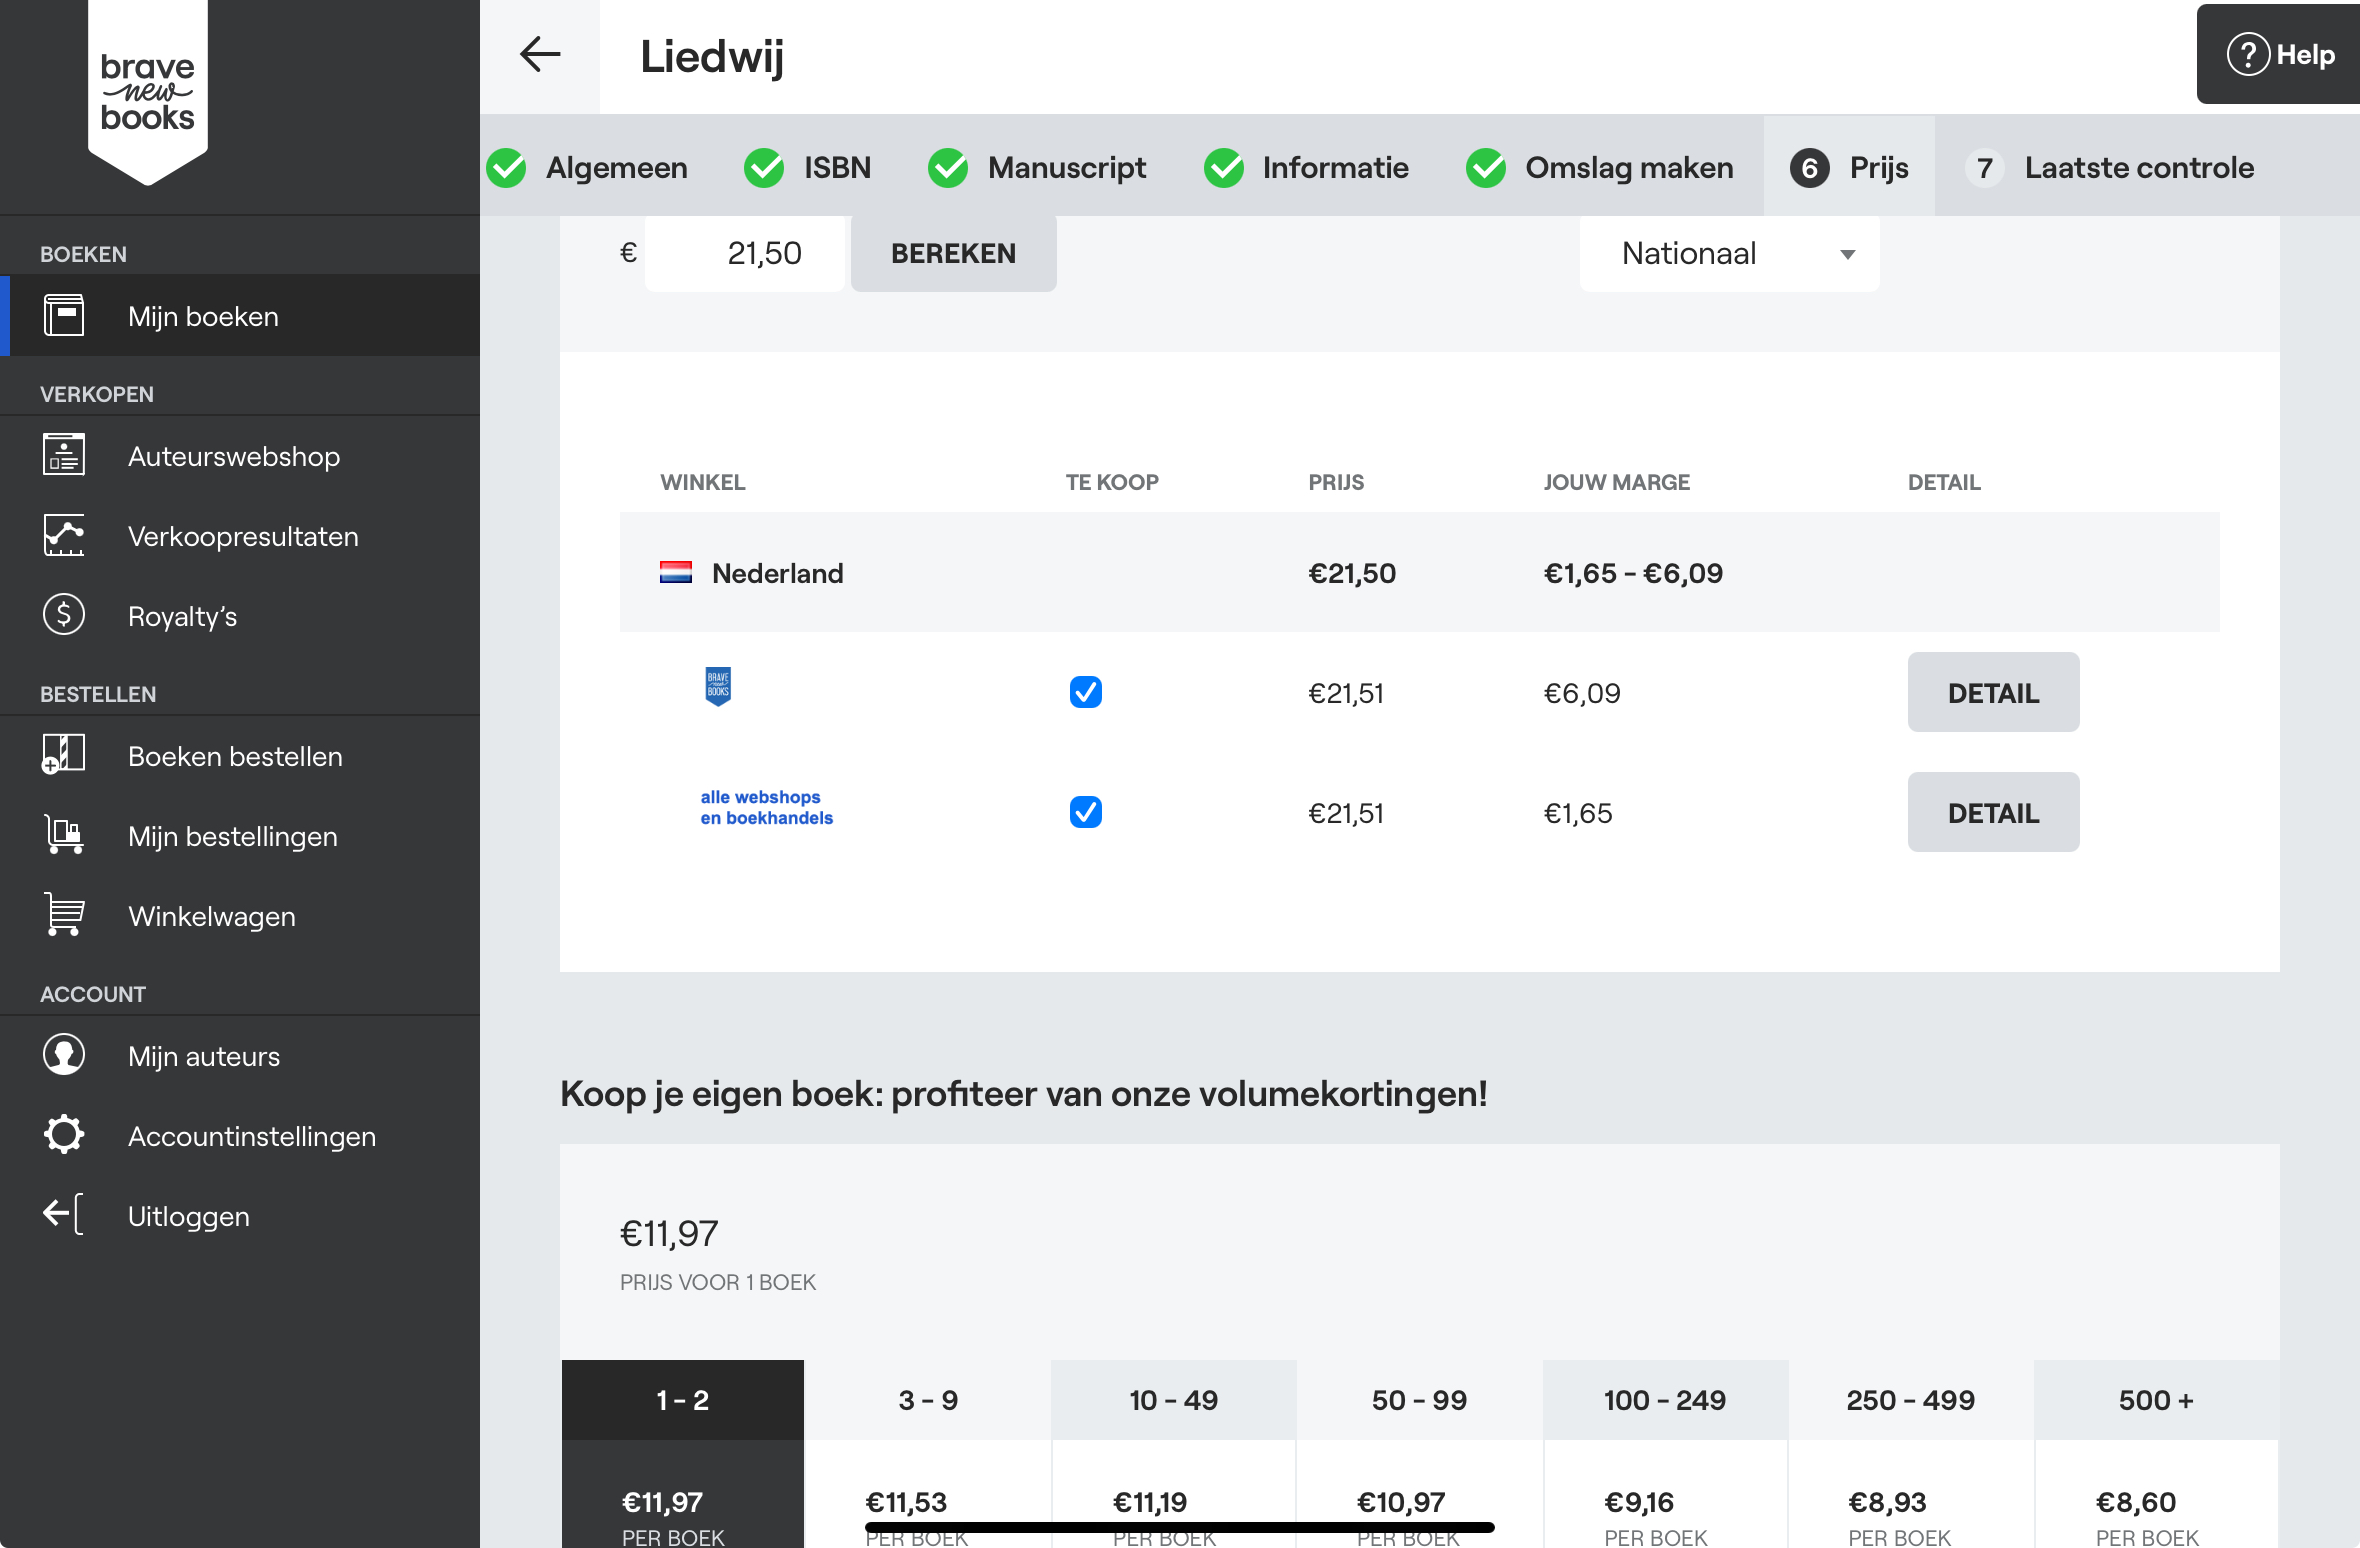Viewport: 2360px width, 1548px height.
Task: Open Accountinstellingen gear icon
Action: (x=64, y=1135)
